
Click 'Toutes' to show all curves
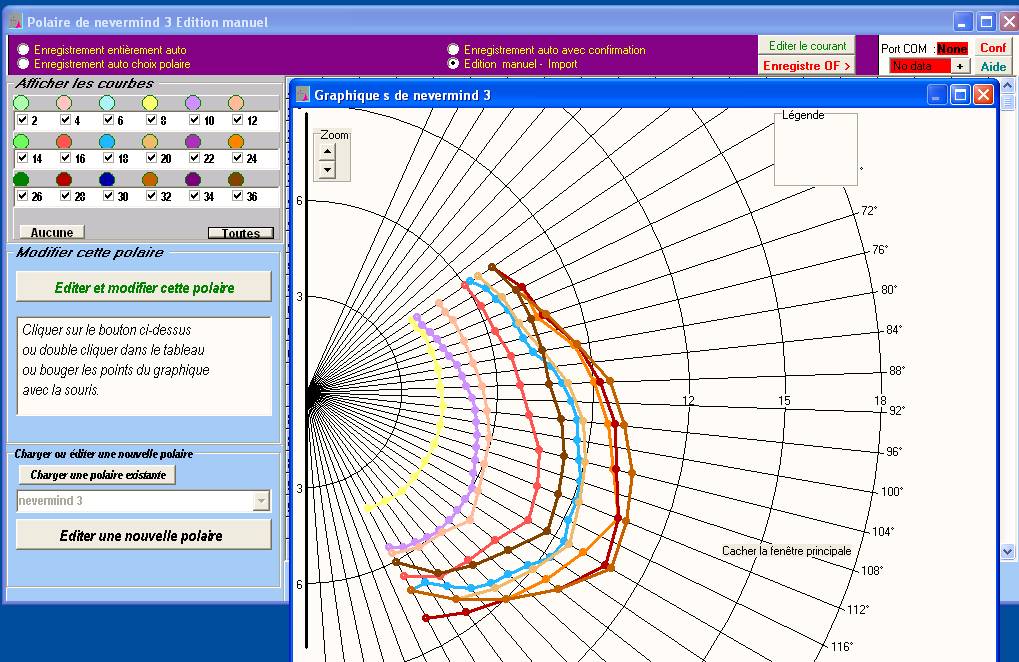(x=240, y=233)
